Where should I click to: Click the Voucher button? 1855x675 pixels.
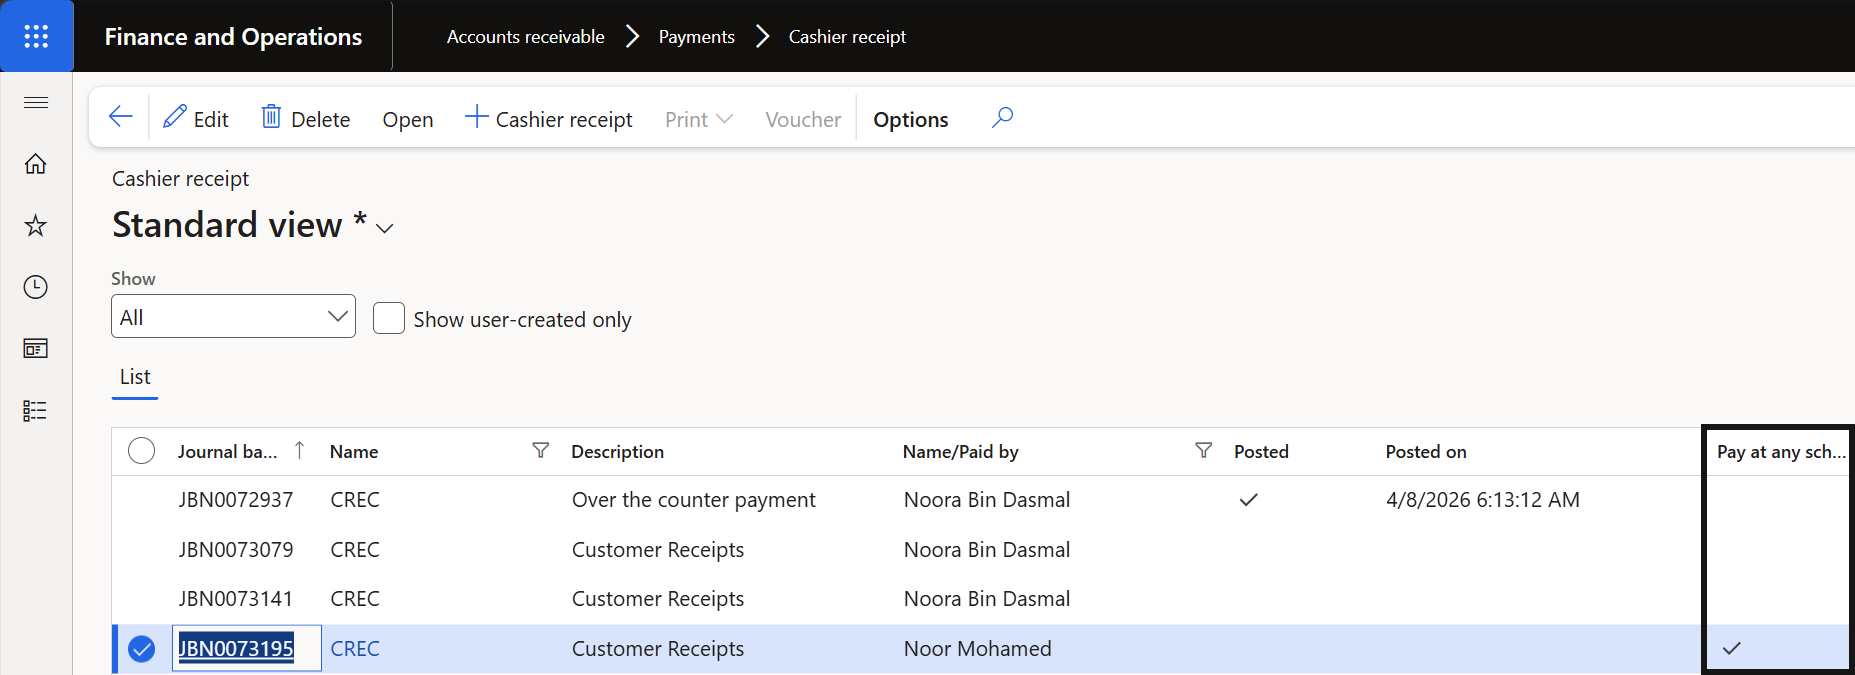(803, 119)
